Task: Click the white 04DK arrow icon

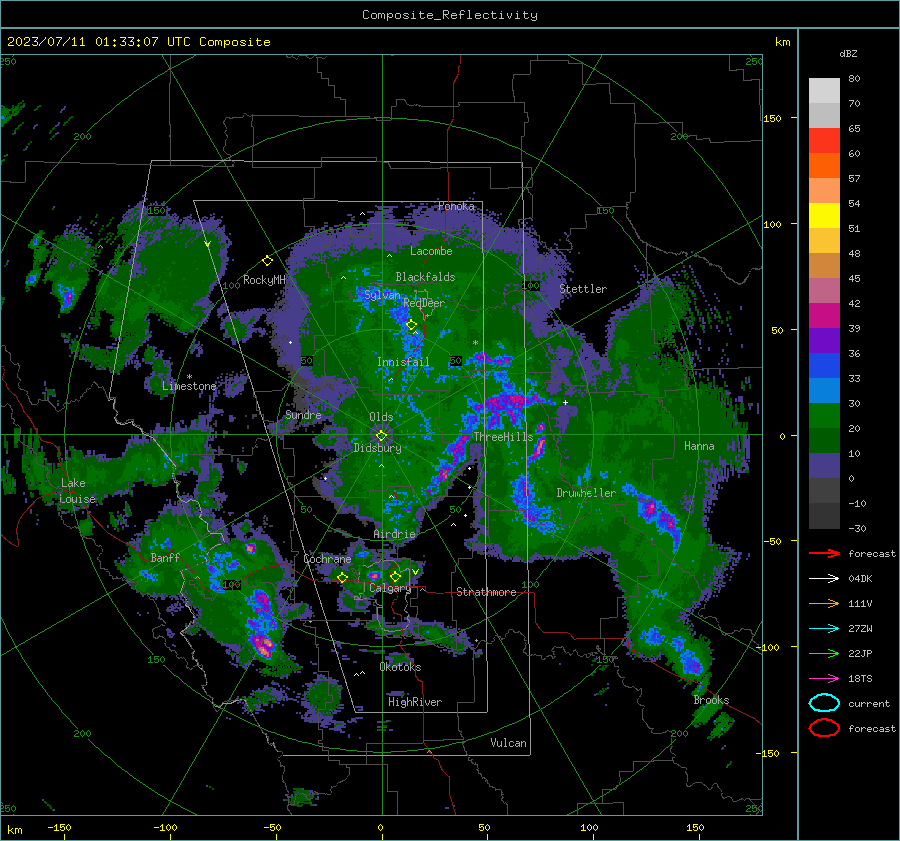Action: pyautogui.click(x=824, y=578)
